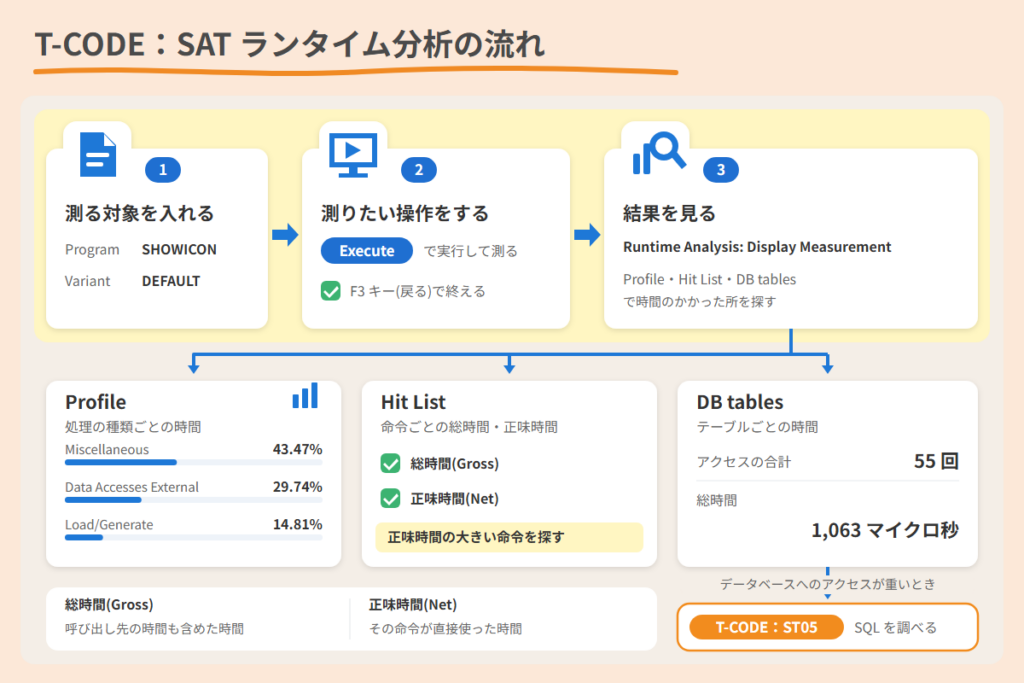The height and width of the screenshot is (683, 1024).
Task: Click the Profile card title
Action: tap(95, 402)
